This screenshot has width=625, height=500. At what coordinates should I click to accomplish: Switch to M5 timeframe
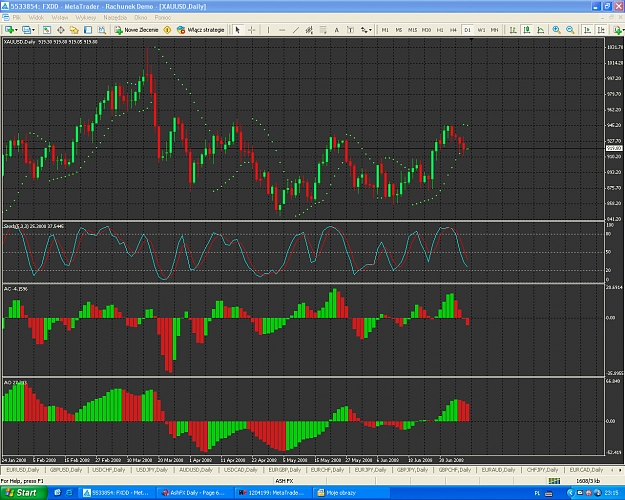point(399,30)
